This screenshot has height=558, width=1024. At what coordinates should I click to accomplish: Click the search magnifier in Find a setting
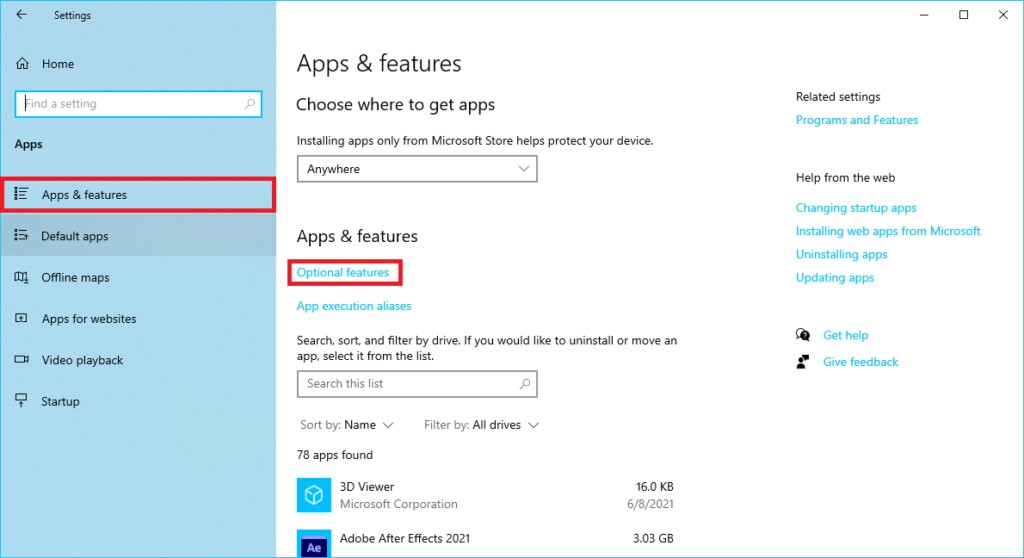(249, 104)
